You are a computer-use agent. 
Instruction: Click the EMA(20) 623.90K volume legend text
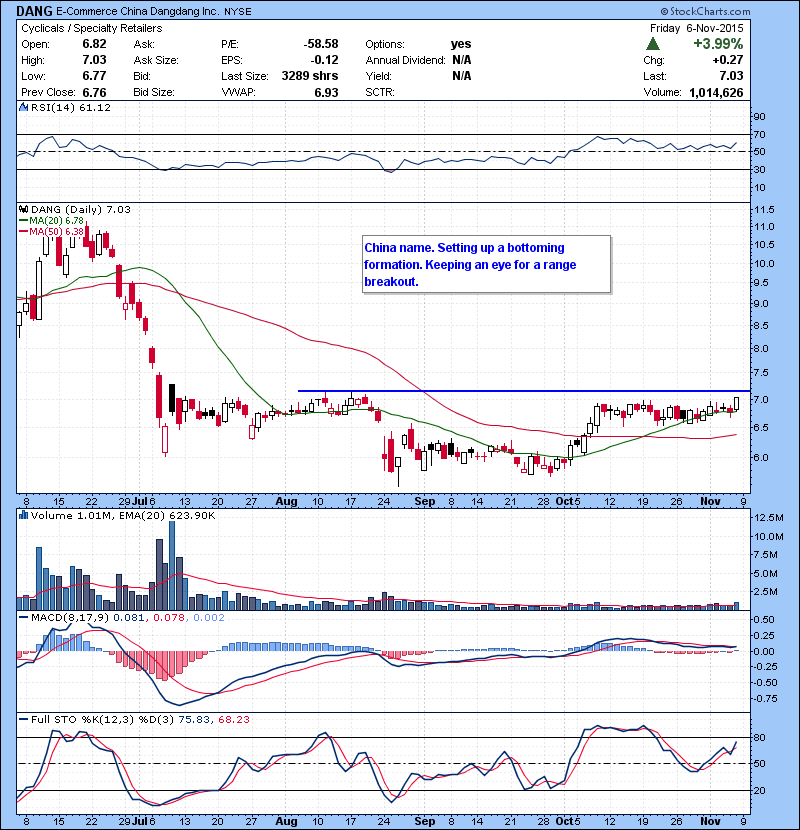pyautogui.click(x=167, y=515)
